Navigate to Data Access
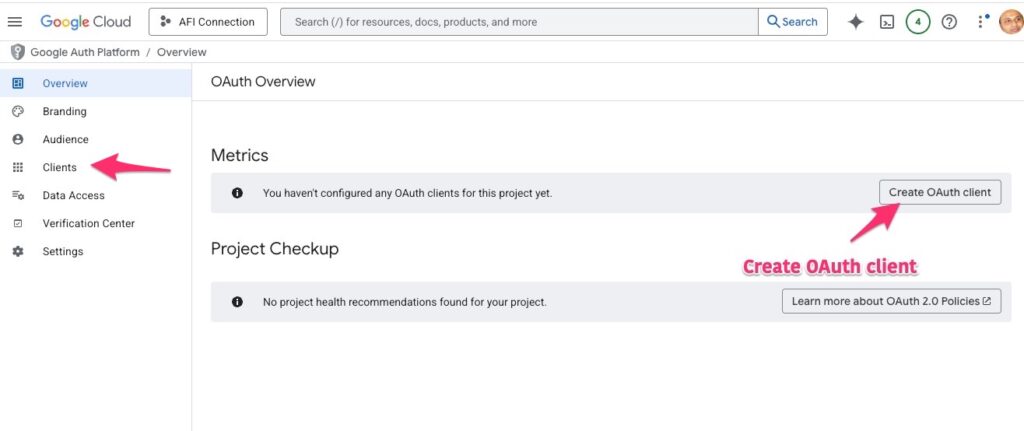 [x=73, y=196]
